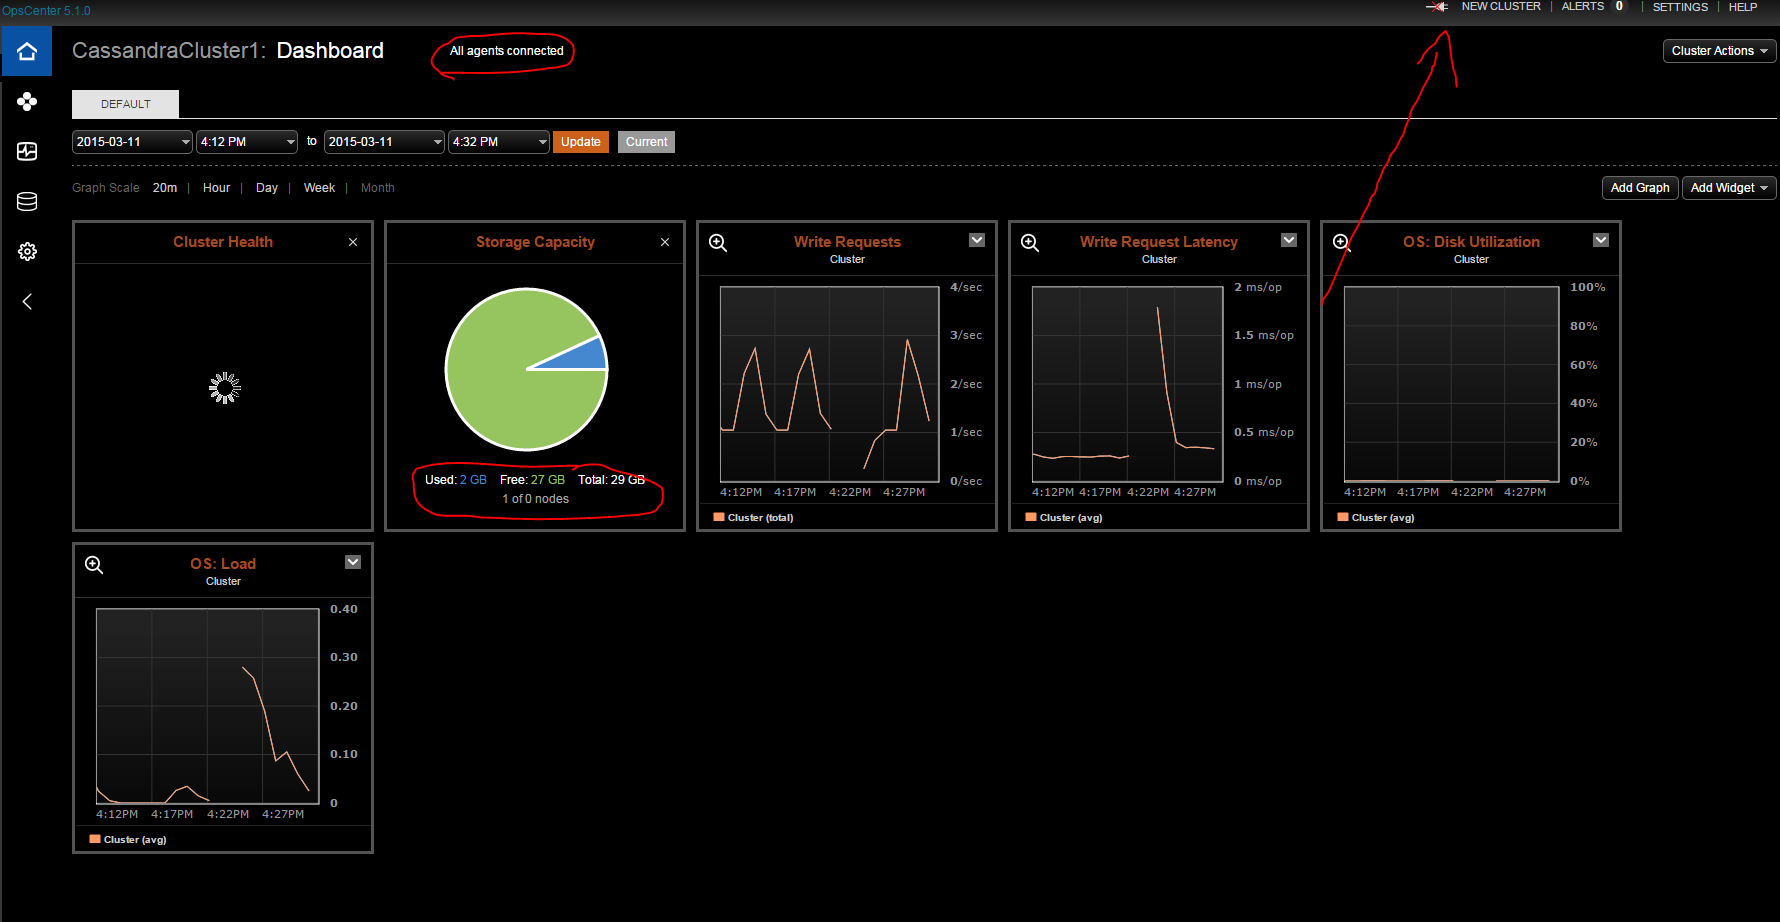Open the OS: Disk Utilization options menu
The image size is (1780, 922).
[1601, 240]
